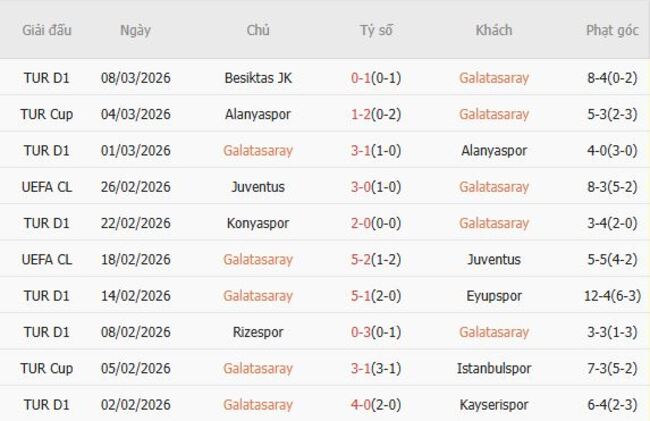Select the 5-1(2-0) score result

pos(376,296)
